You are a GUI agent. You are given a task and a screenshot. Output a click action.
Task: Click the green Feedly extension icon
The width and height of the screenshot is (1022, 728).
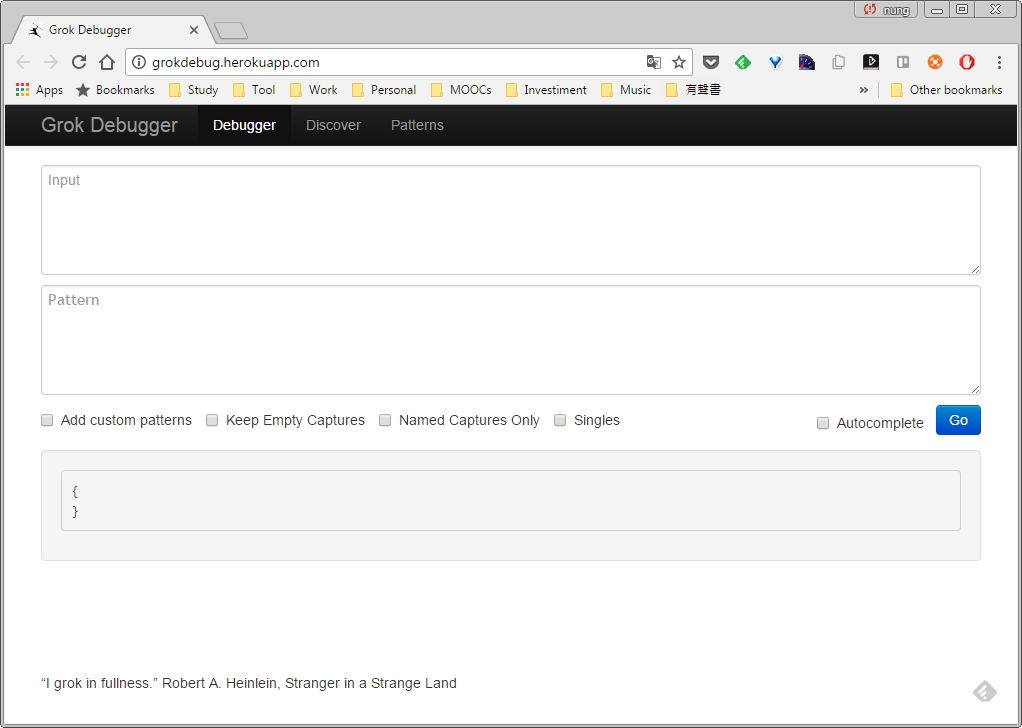[x=742, y=62]
